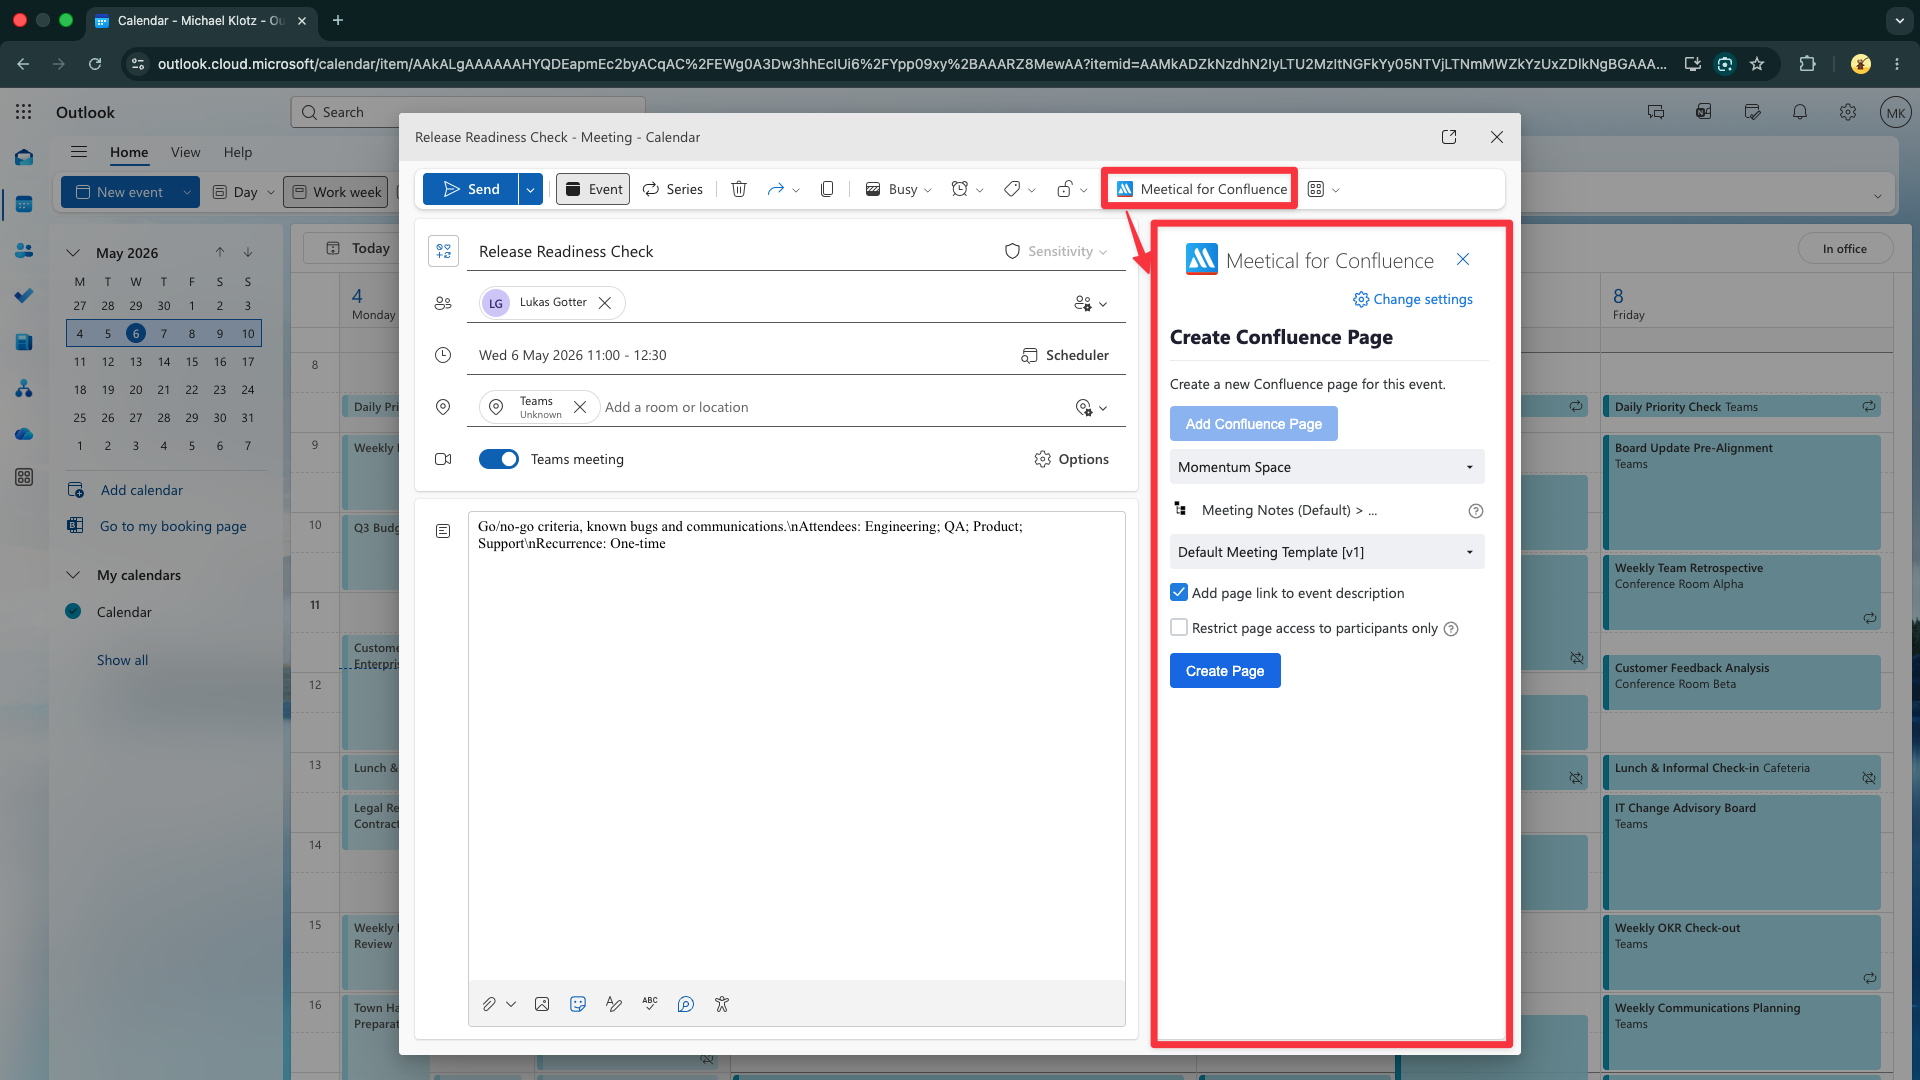
Task: Toggle the navigation pane hamburger menu
Action: (79, 152)
